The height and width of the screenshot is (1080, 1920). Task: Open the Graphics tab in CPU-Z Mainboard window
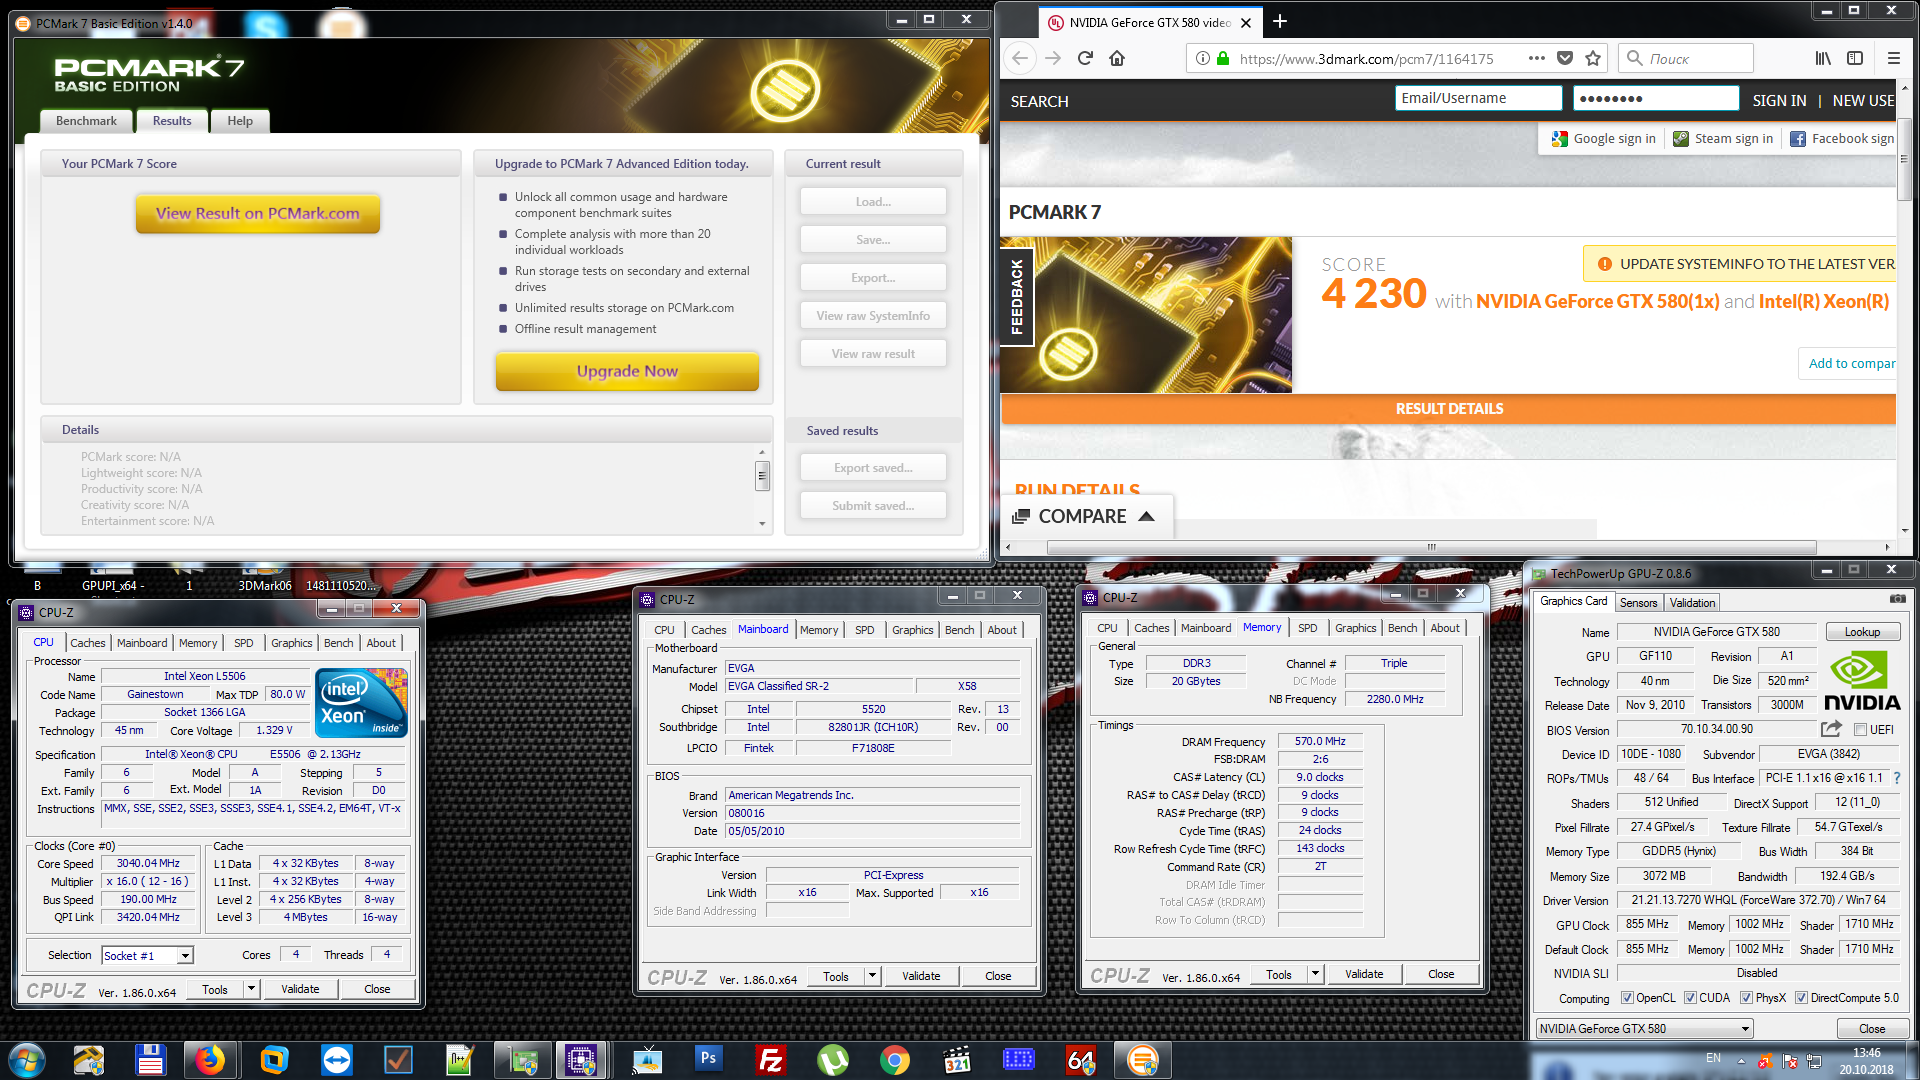click(912, 630)
